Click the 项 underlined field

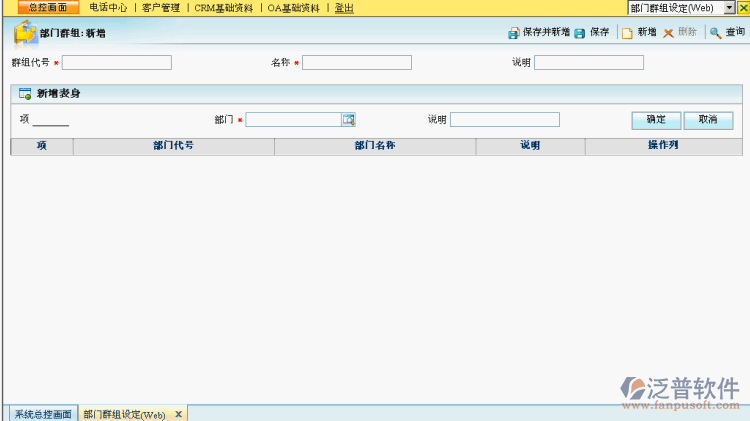pyautogui.click(x=51, y=120)
